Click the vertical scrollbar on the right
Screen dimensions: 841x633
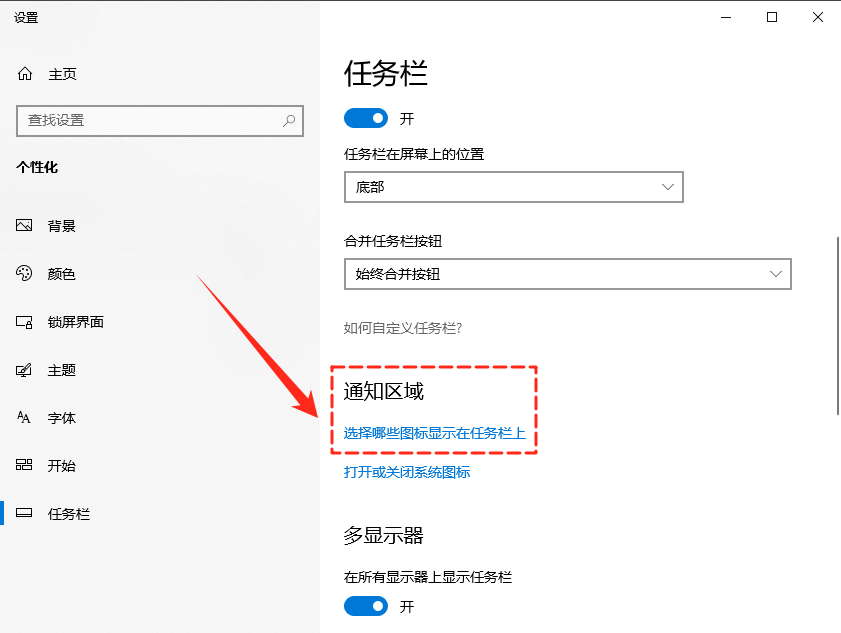[x=836, y=325]
